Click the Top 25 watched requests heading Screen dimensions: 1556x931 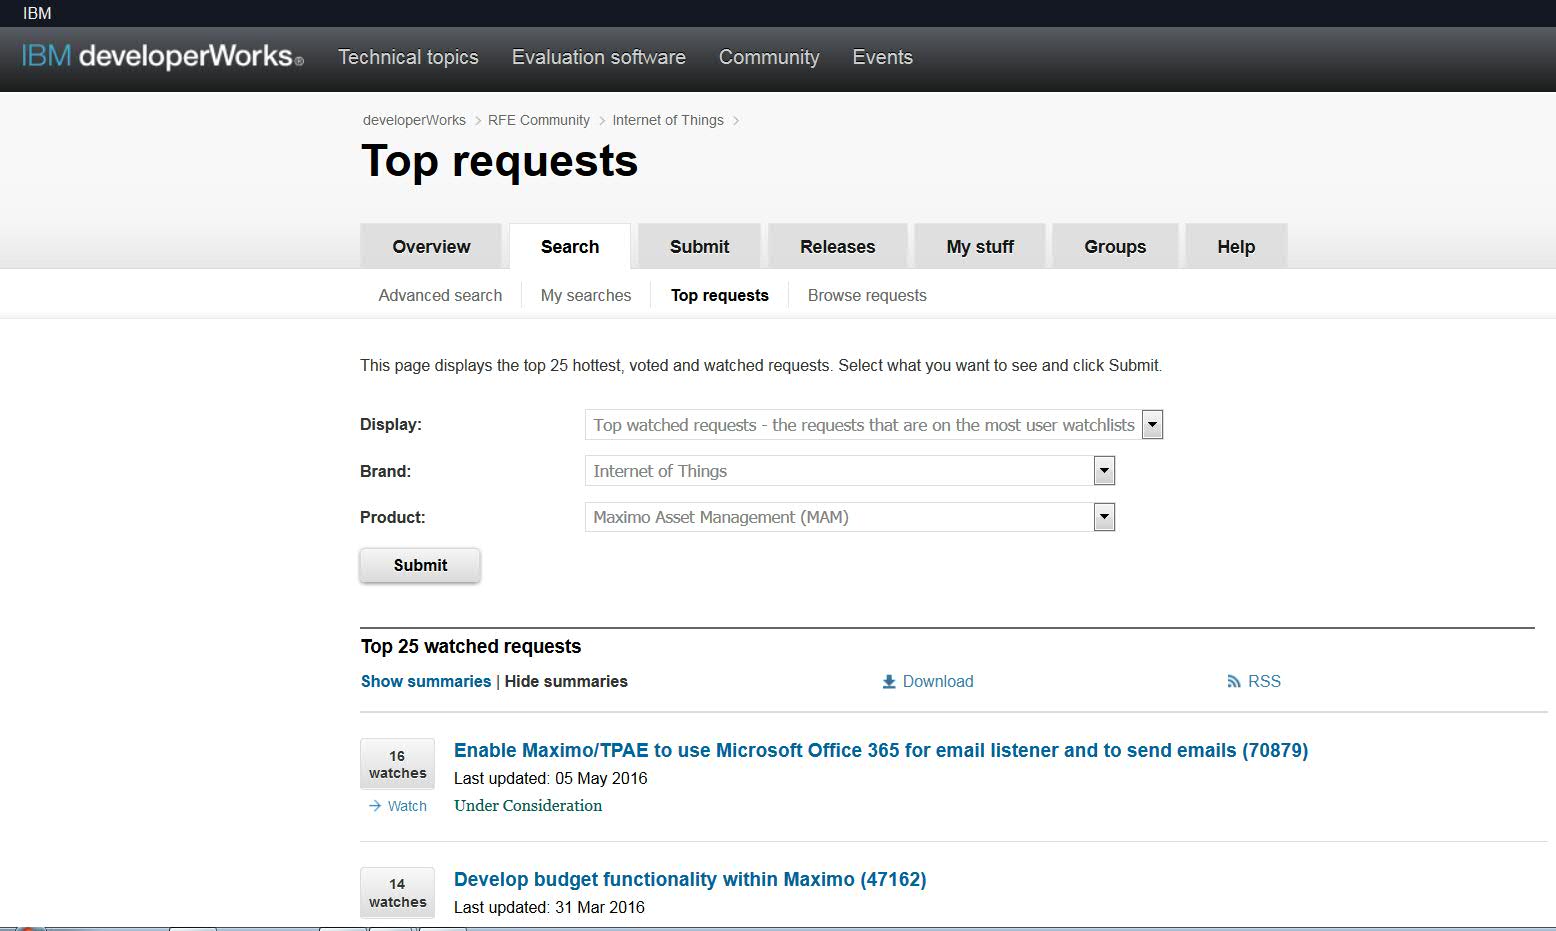471,646
